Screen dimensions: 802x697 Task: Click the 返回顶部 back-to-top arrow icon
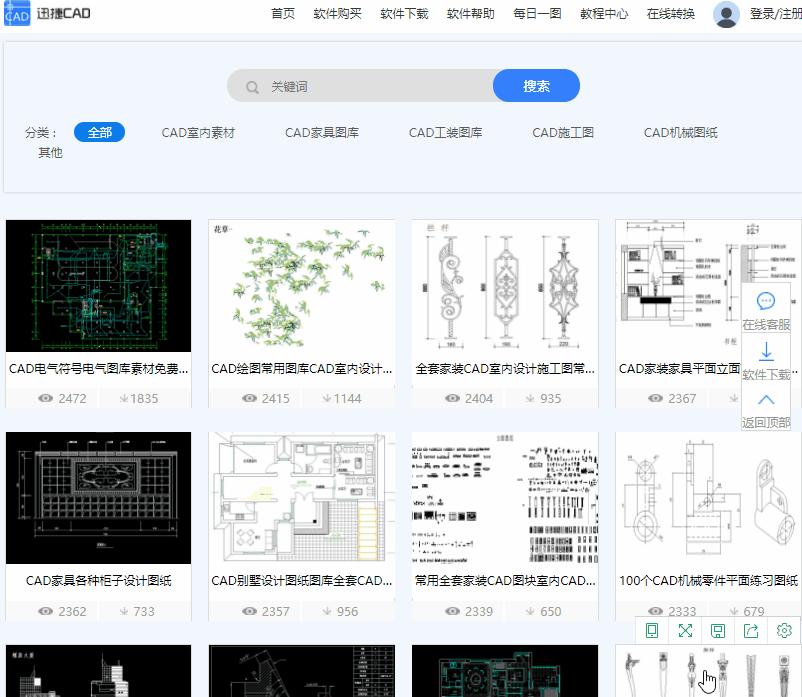click(765, 399)
